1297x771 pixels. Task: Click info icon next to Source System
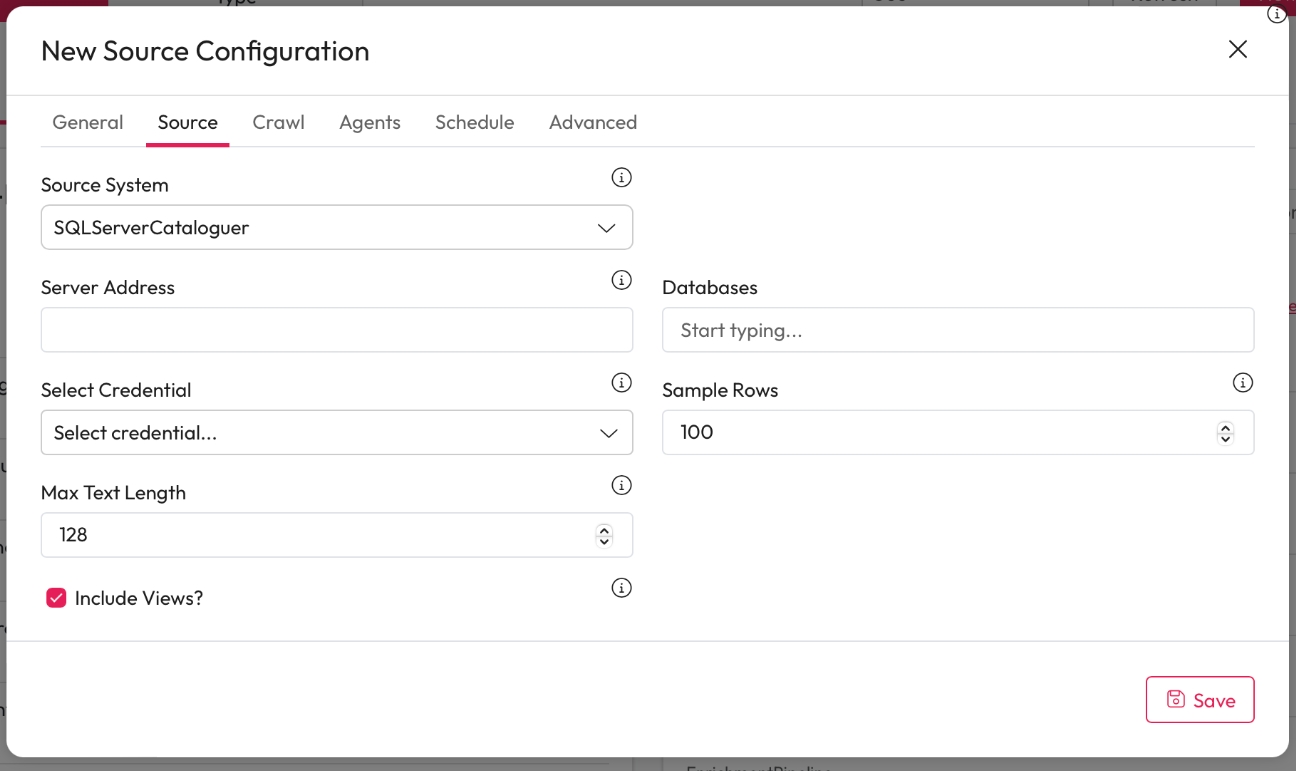[x=621, y=178]
